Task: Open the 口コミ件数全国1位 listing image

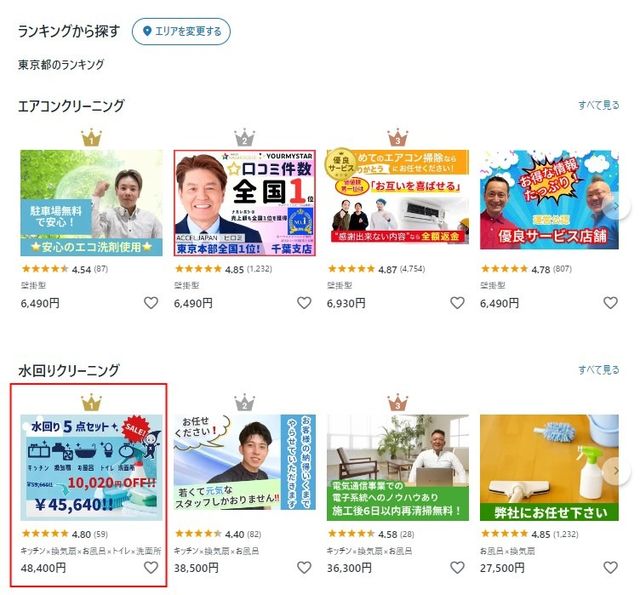Action: tap(245, 203)
